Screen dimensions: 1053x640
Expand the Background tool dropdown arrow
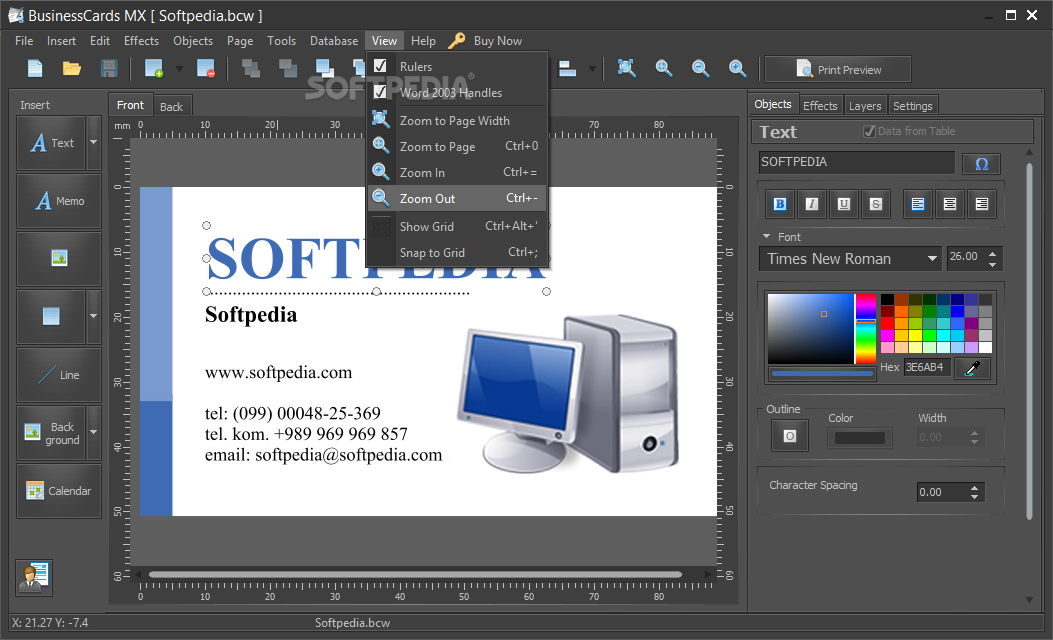tap(93, 432)
